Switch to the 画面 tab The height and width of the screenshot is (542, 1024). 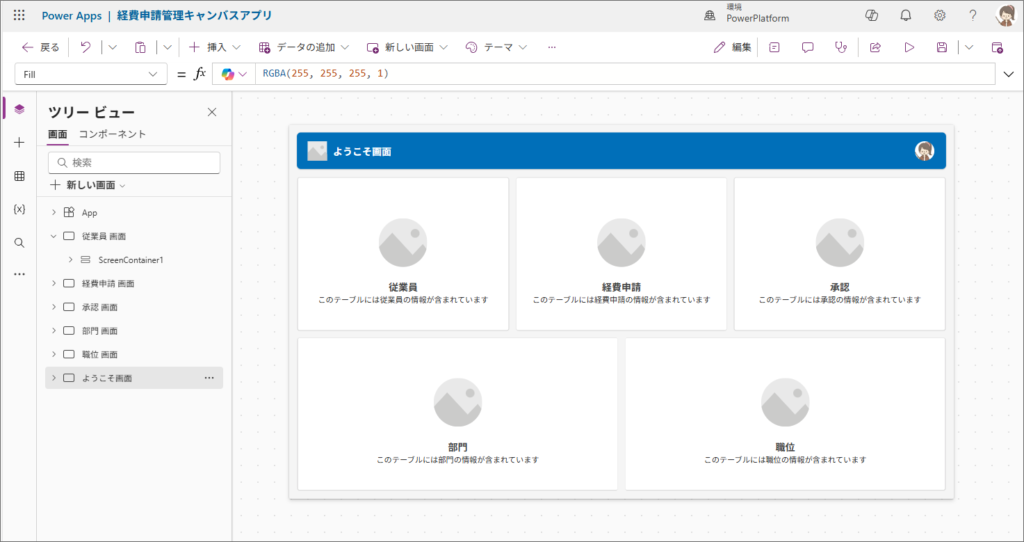click(57, 134)
